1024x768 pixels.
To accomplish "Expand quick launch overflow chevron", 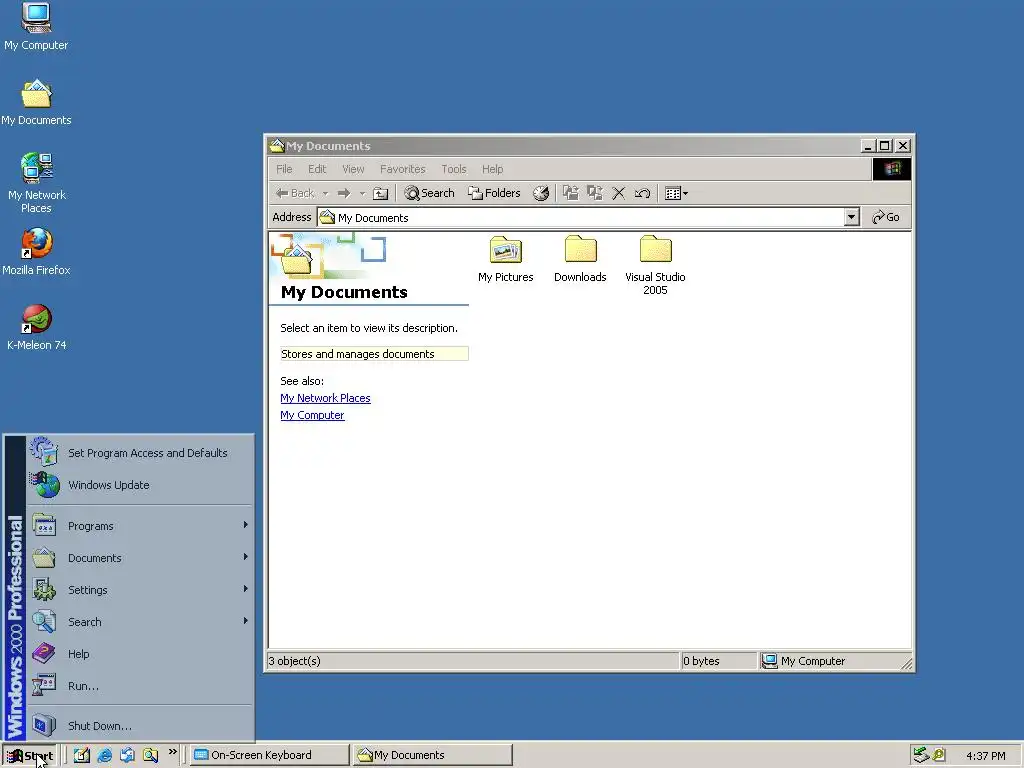I will [x=172, y=752].
